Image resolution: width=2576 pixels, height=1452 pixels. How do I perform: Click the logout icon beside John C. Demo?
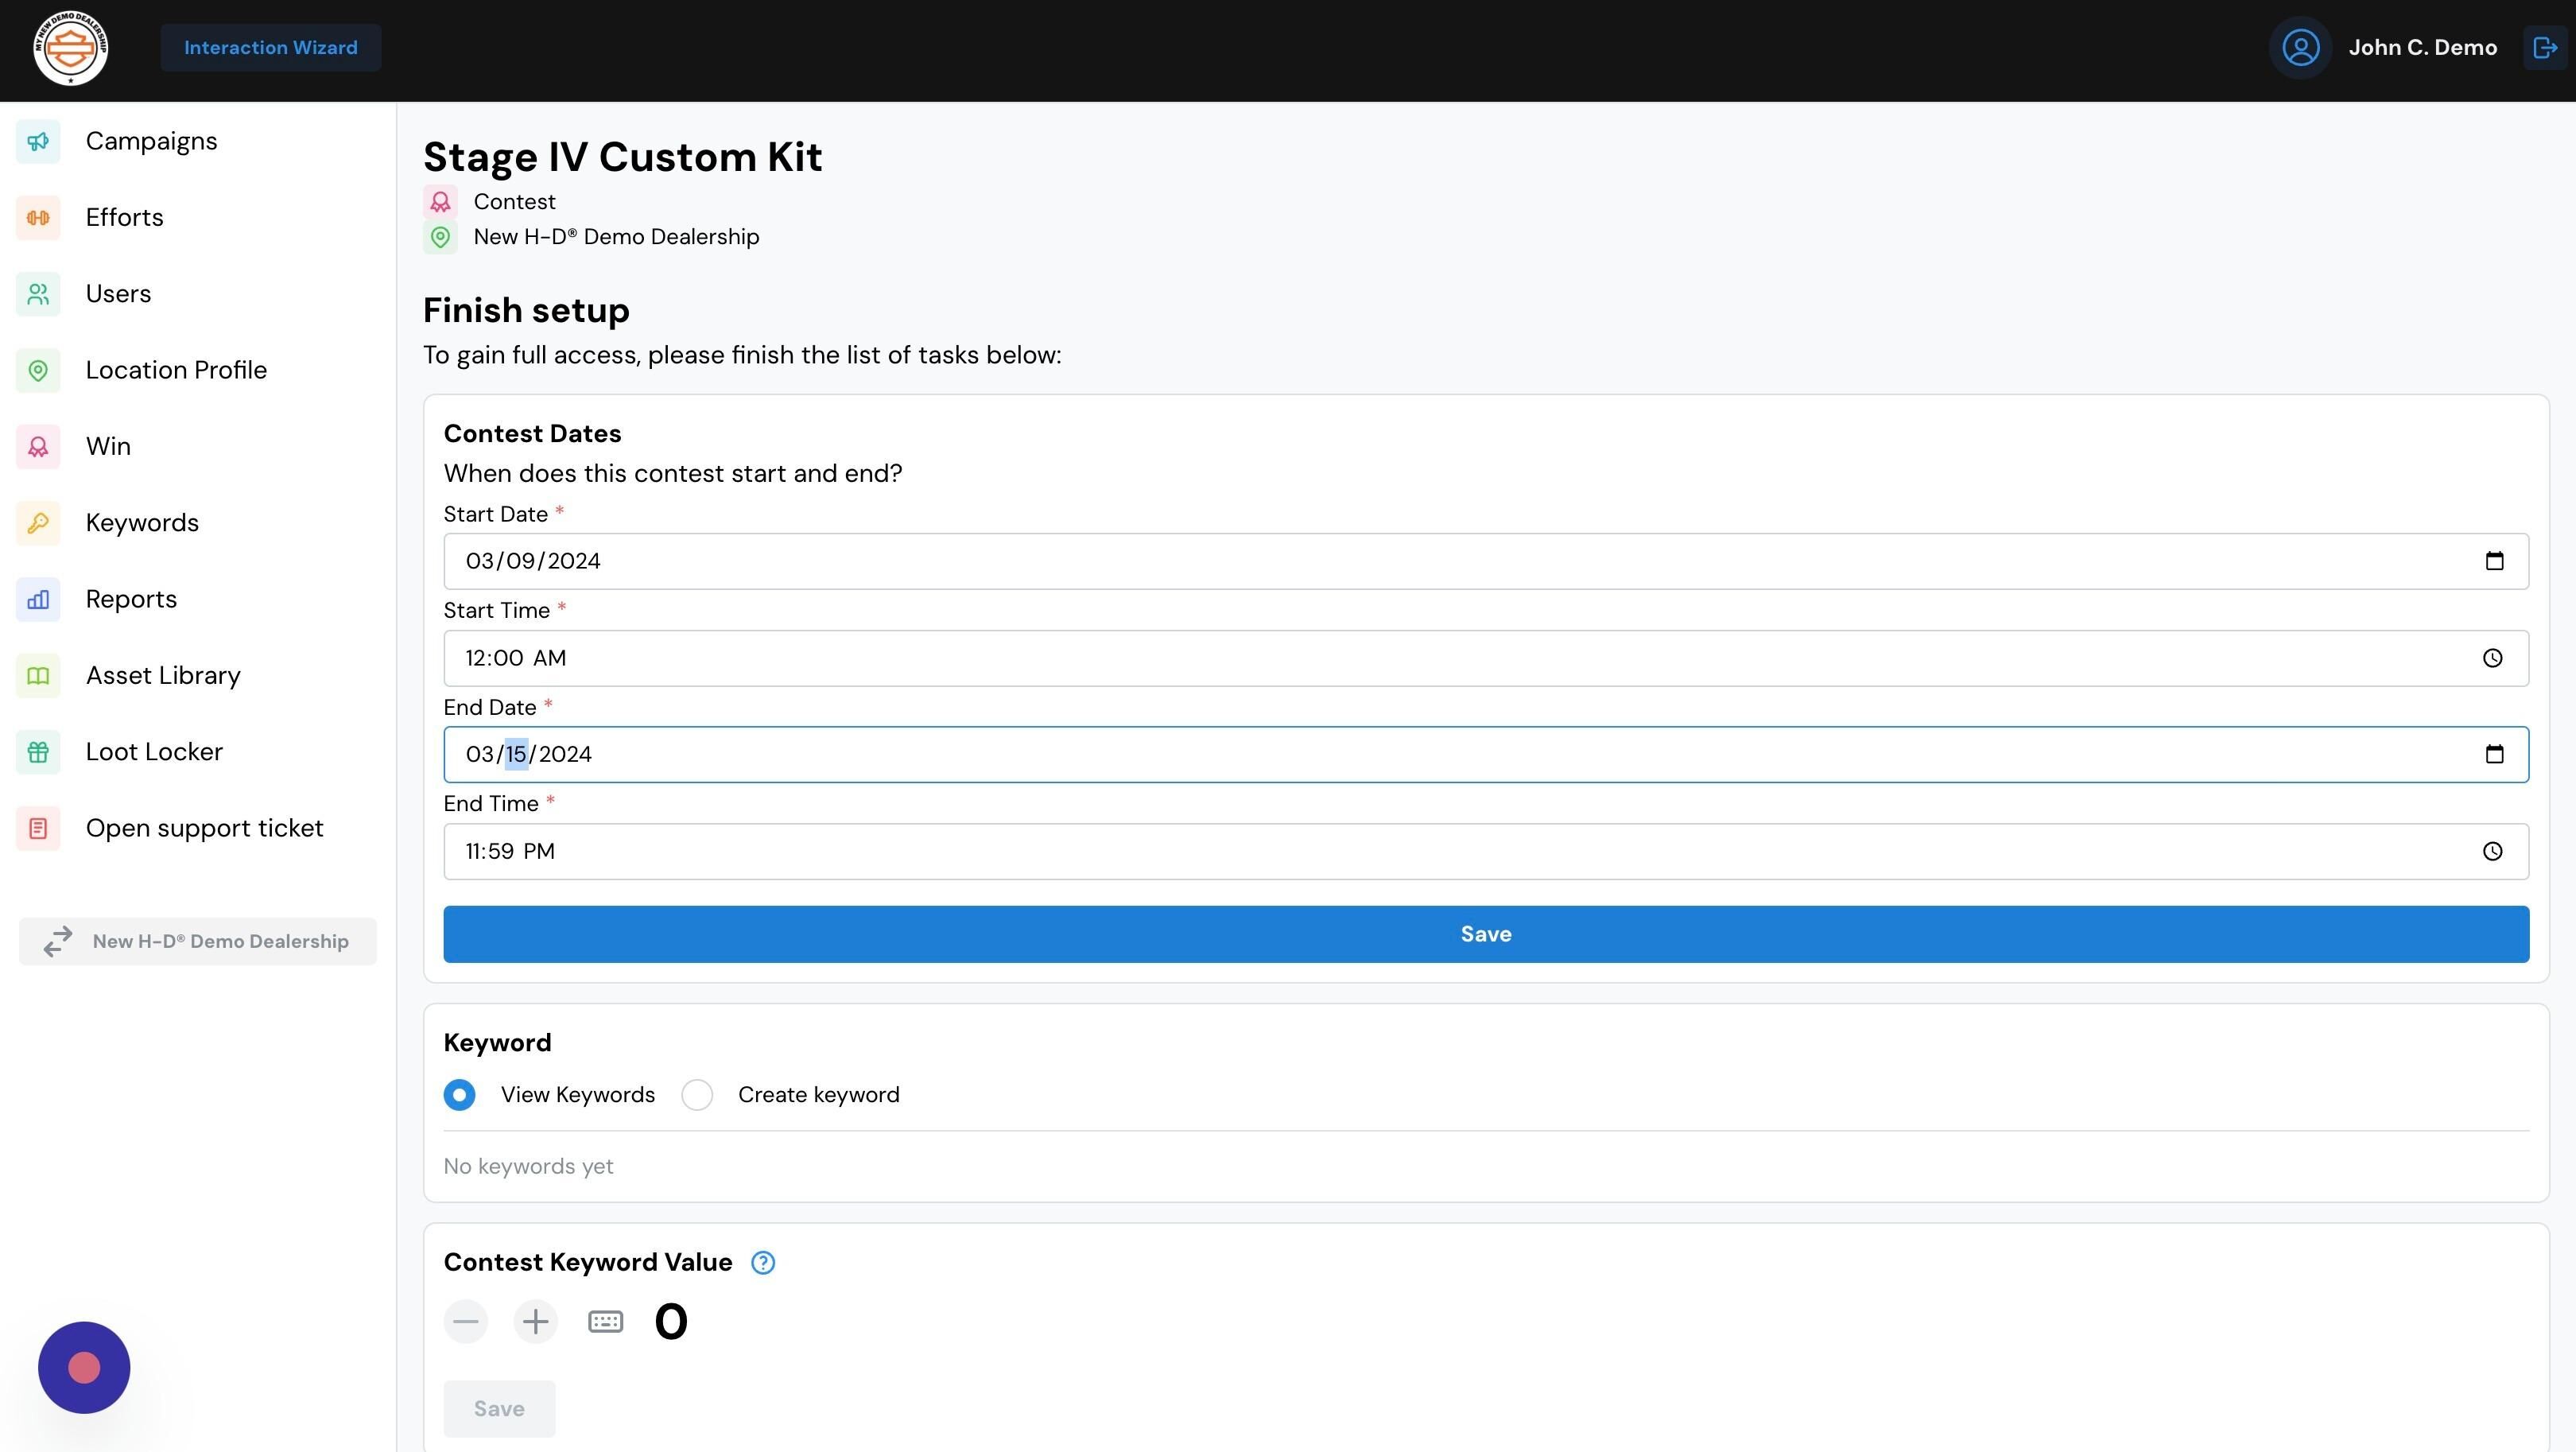[x=2545, y=48]
